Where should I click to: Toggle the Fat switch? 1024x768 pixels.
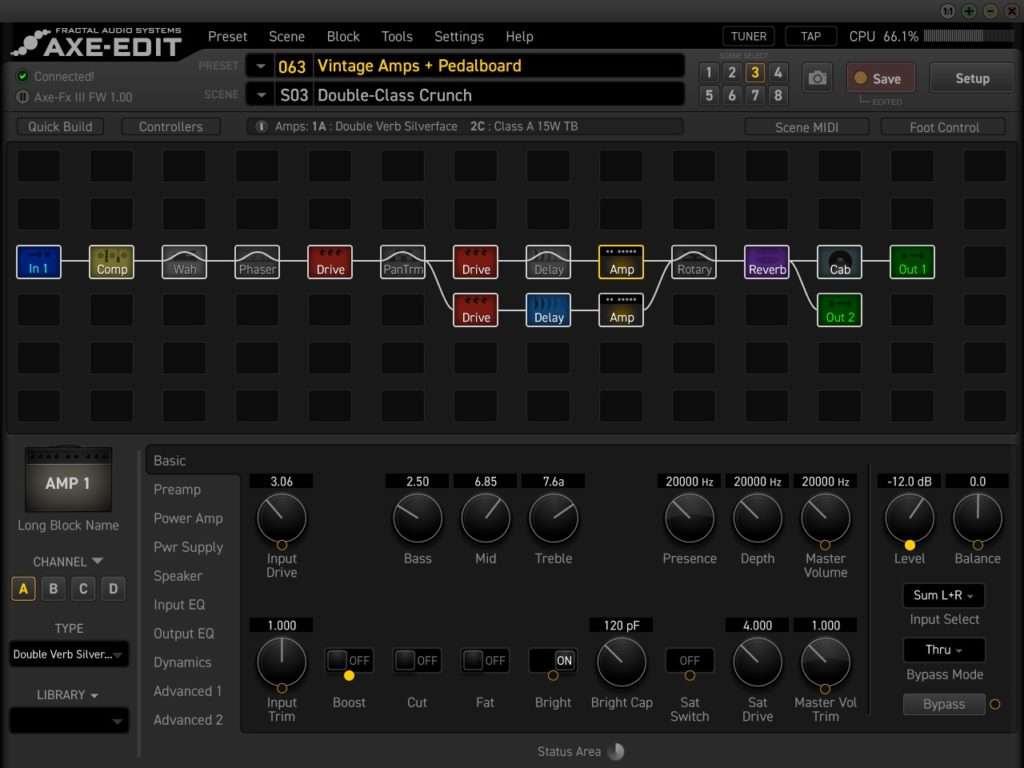(485, 660)
